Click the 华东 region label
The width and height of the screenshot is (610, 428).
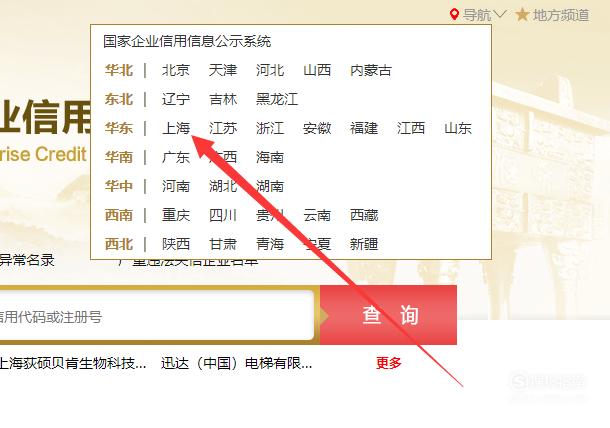point(119,128)
